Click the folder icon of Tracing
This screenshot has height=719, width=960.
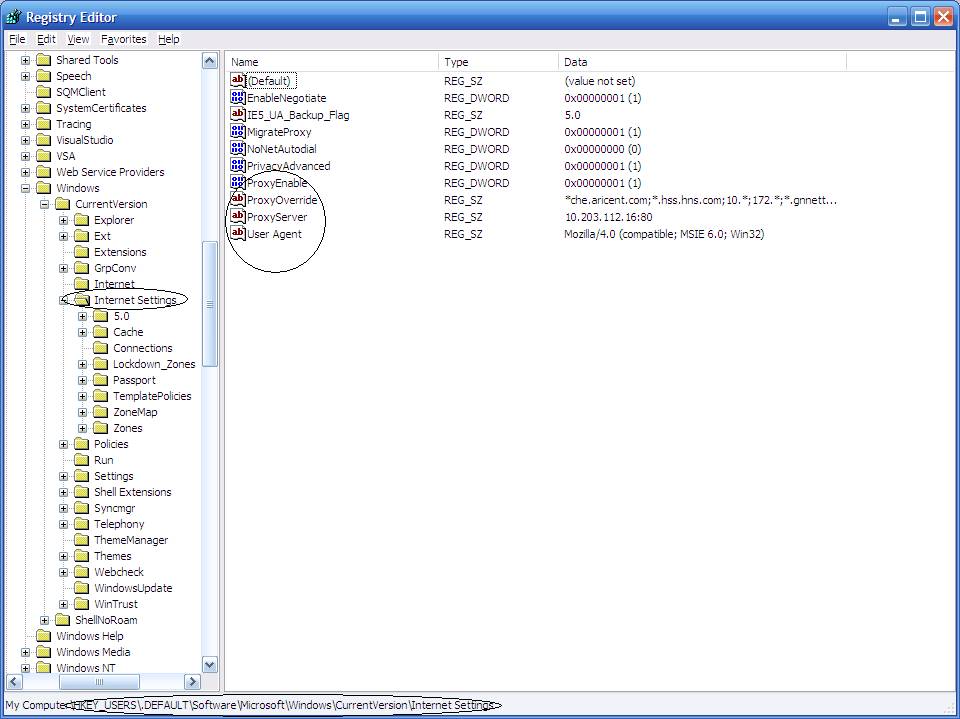[43, 124]
